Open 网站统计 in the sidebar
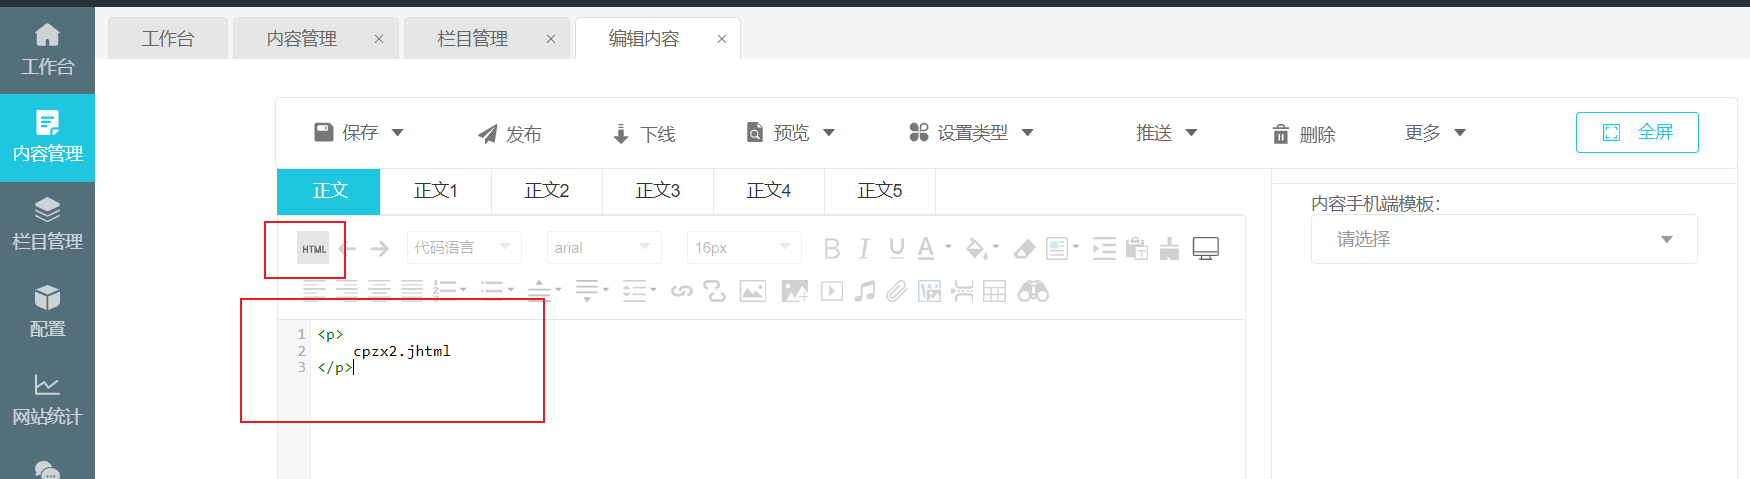 (x=47, y=399)
